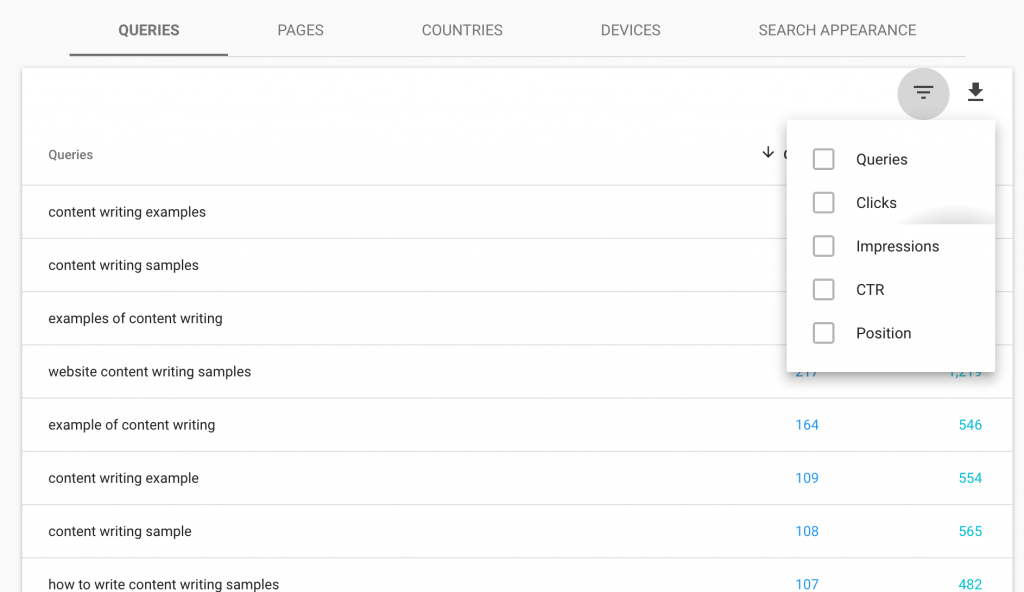Select the query content writing examples

click(x=127, y=212)
